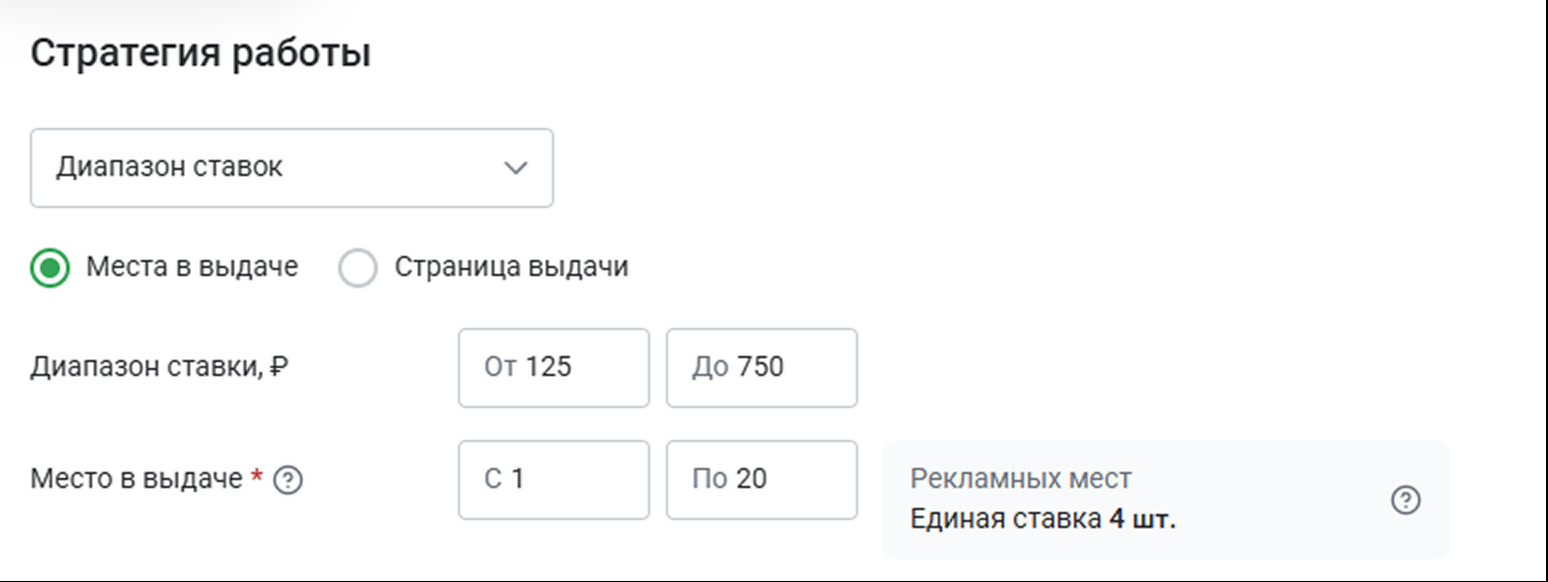The image size is (1548, 582).
Task: Click the С 1 starting position field
Action: [x=554, y=480]
